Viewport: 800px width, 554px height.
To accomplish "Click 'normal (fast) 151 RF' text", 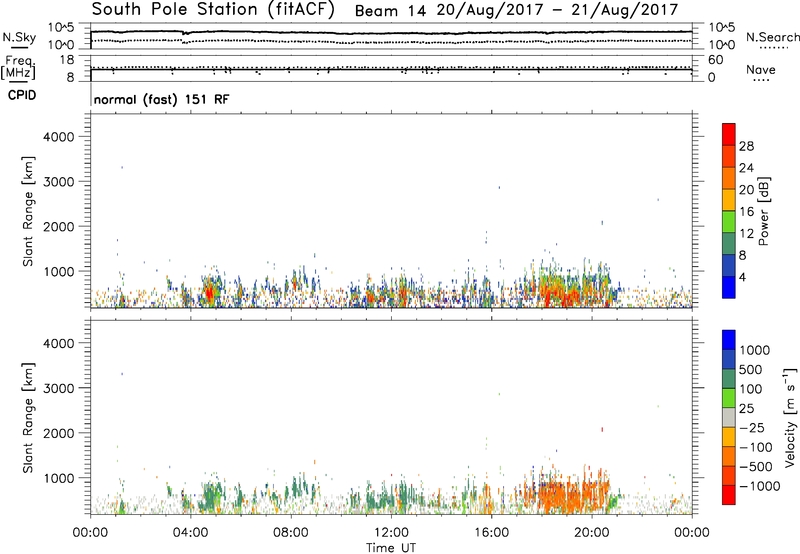I will (x=162, y=99).
